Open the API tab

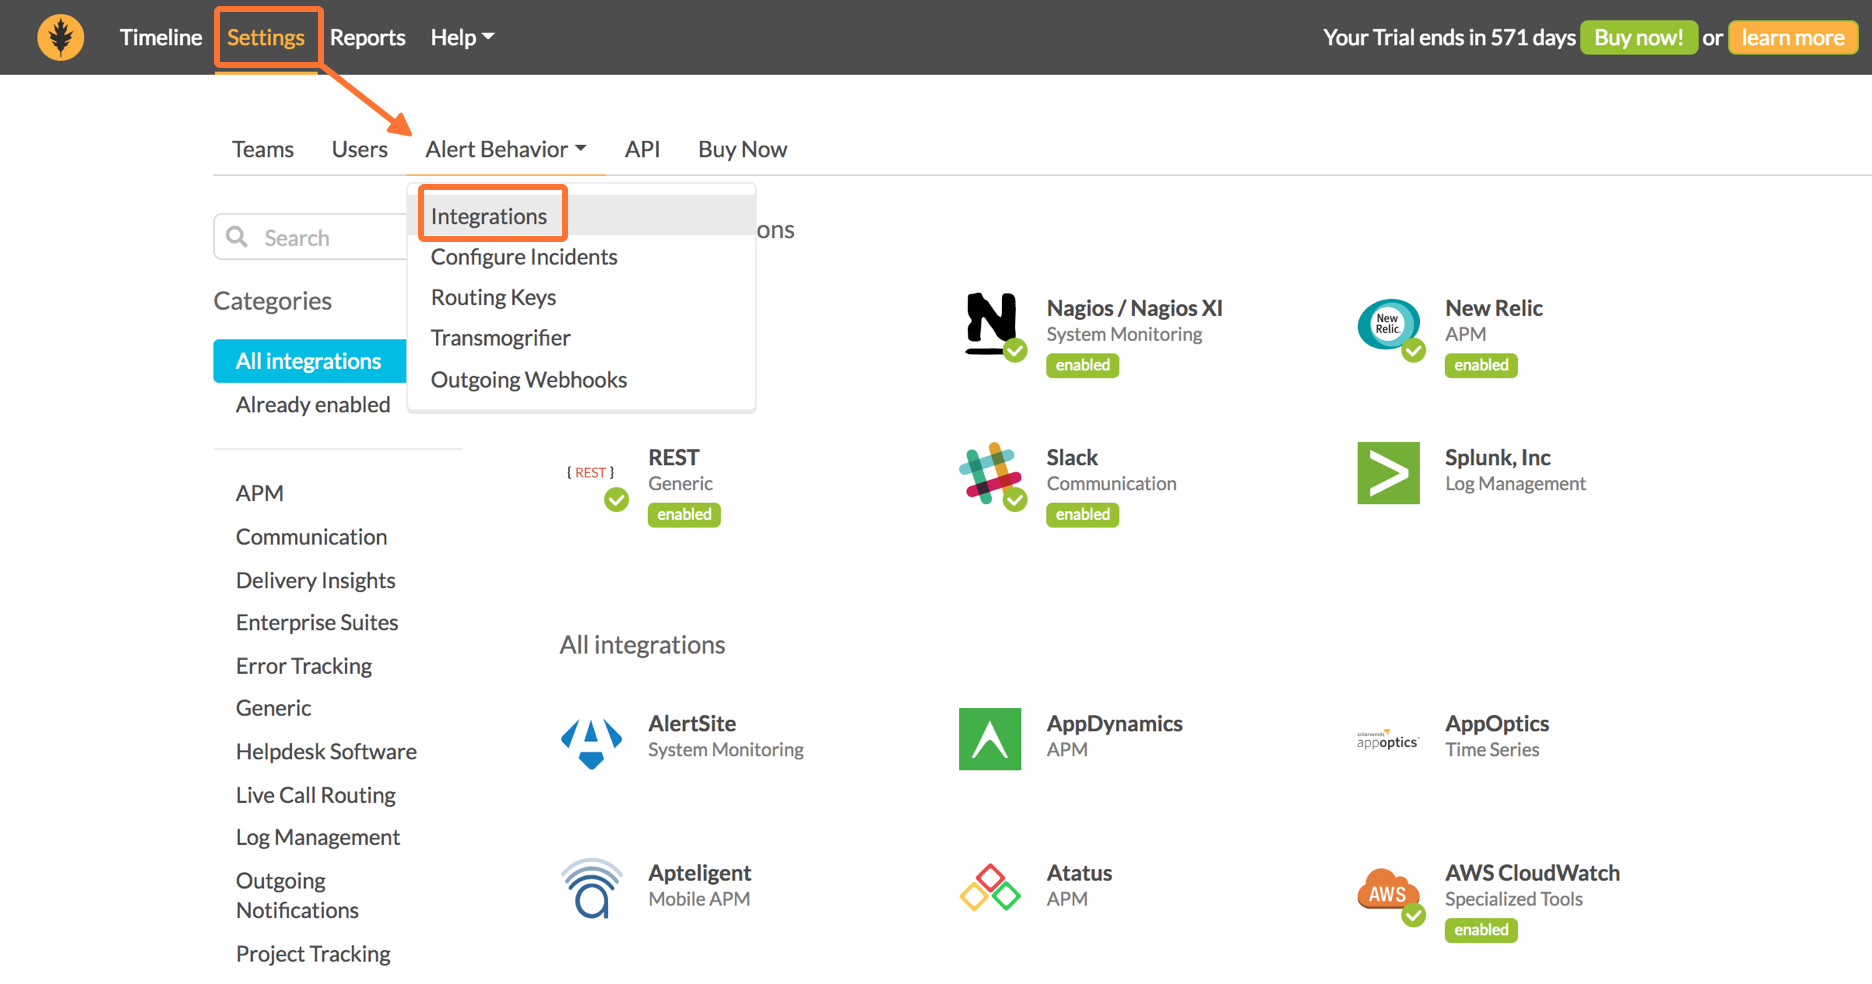coord(642,149)
